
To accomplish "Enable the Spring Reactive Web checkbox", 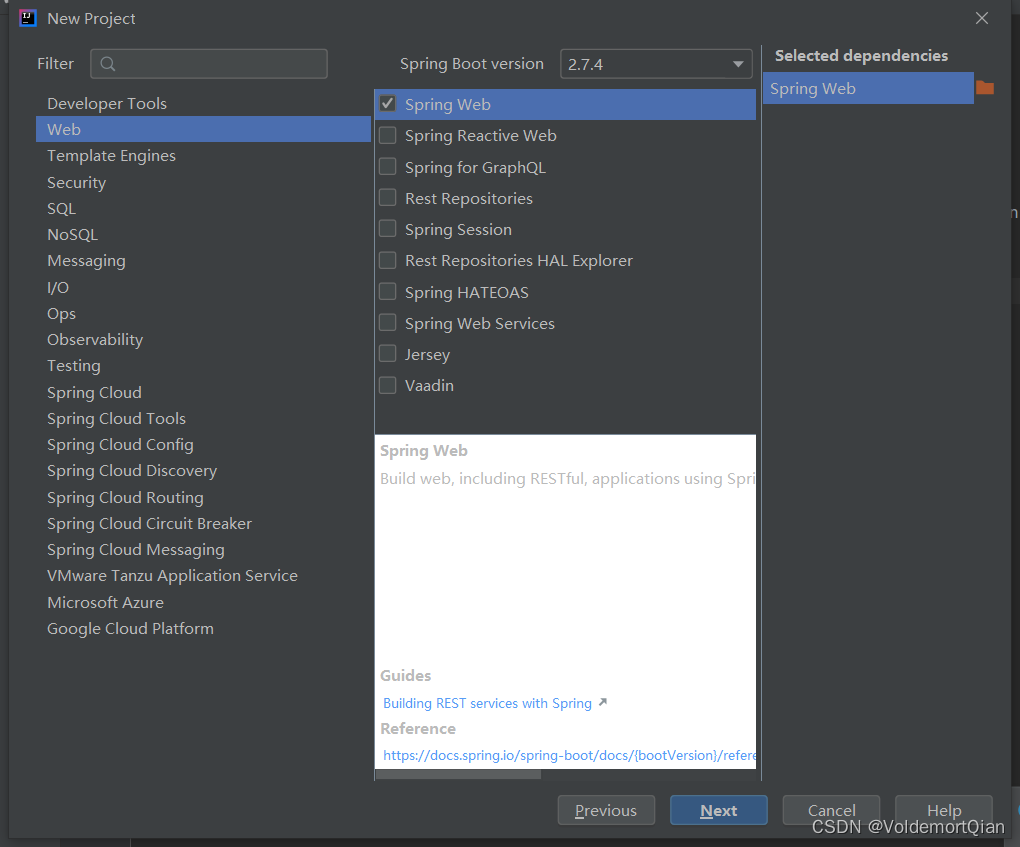I will coord(388,135).
